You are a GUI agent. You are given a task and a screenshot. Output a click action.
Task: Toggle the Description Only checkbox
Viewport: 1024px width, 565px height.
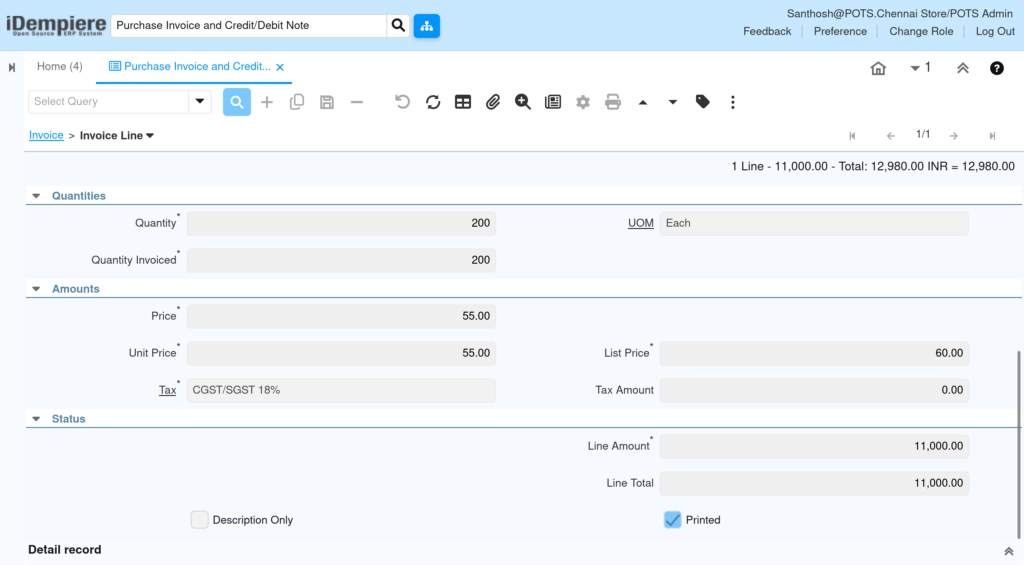(x=199, y=520)
